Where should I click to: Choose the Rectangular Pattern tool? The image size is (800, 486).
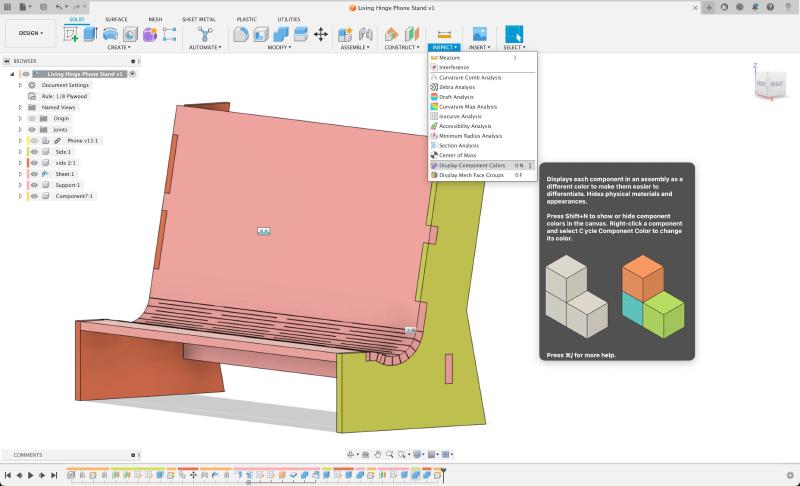[x=169, y=34]
